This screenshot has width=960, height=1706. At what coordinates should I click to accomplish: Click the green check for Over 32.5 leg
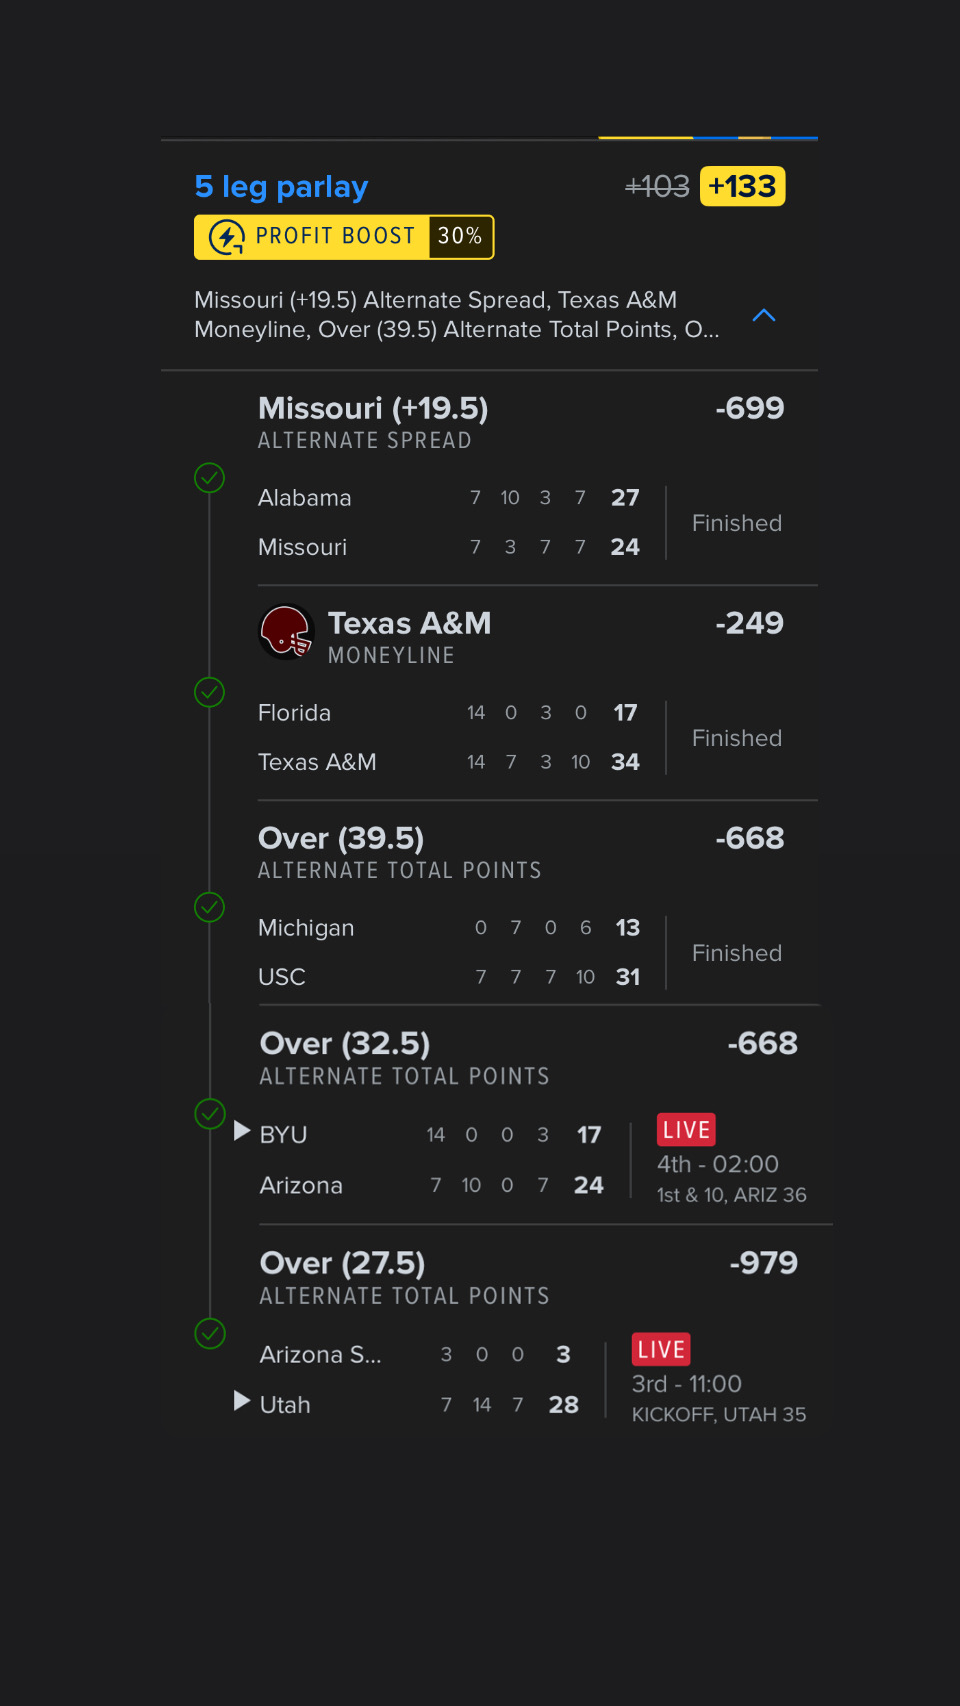click(x=210, y=1113)
